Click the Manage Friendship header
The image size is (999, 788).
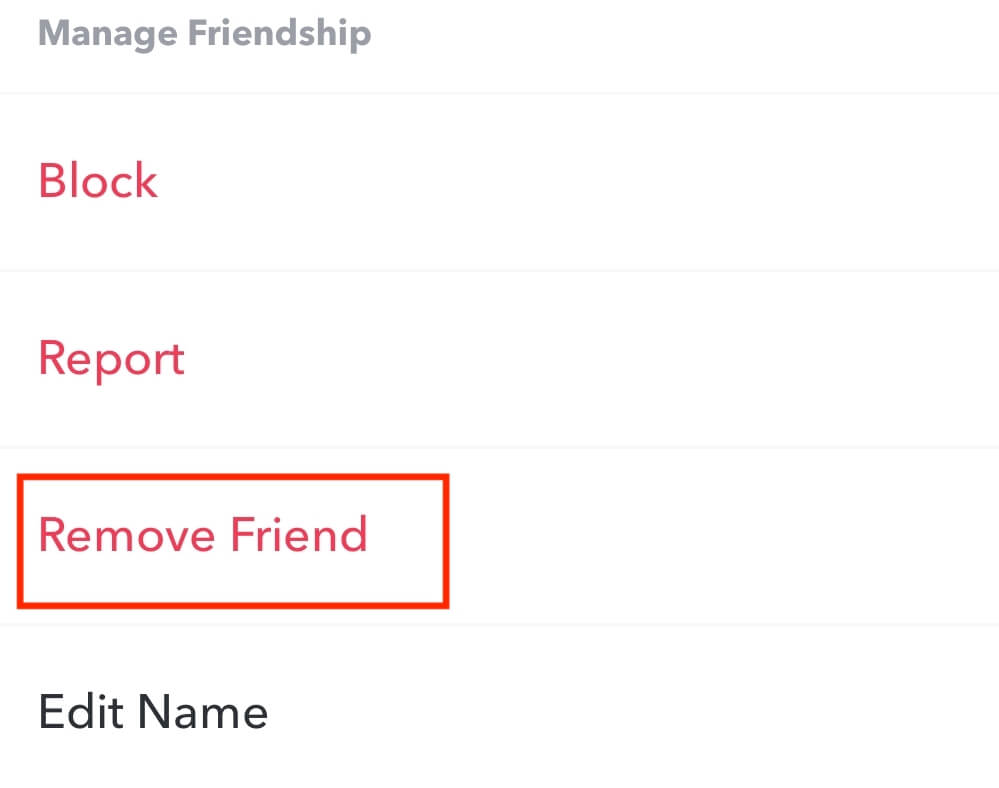point(205,34)
